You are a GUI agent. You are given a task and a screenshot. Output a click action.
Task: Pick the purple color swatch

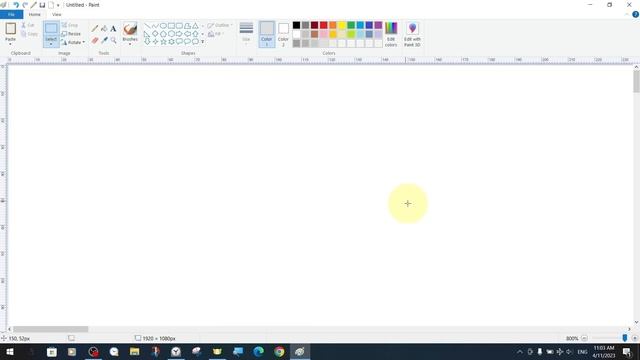tap(378, 25)
